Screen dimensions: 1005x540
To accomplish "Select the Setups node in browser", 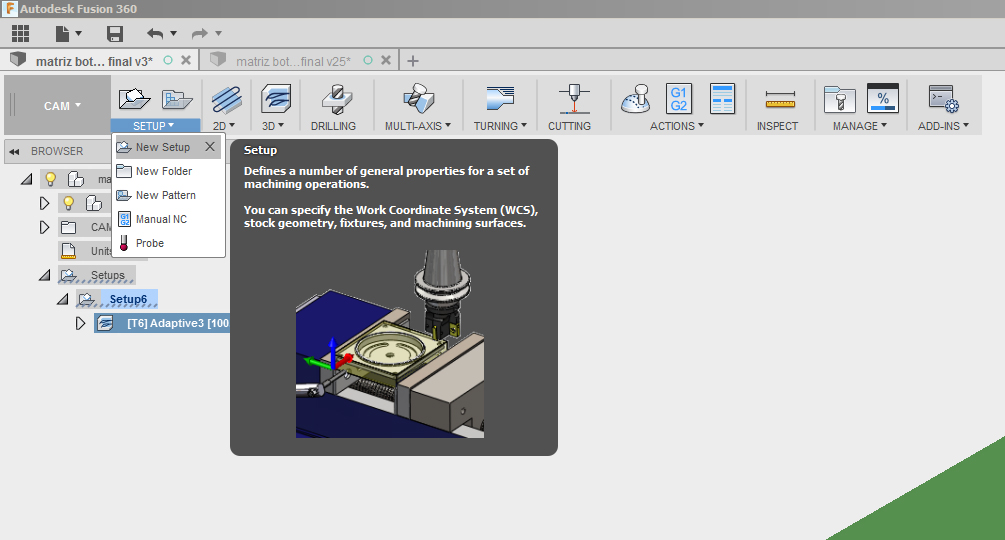I will [97, 275].
